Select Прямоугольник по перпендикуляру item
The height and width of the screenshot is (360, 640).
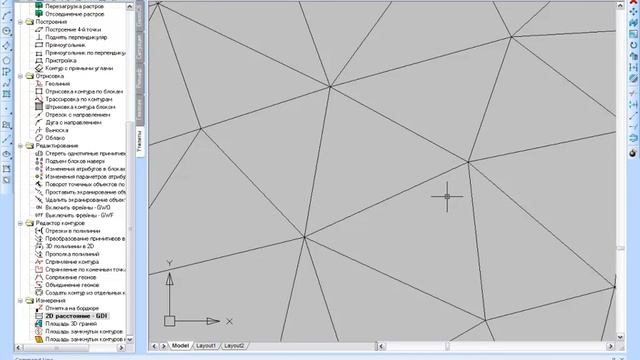pyautogui.click(x=85, y=53)
